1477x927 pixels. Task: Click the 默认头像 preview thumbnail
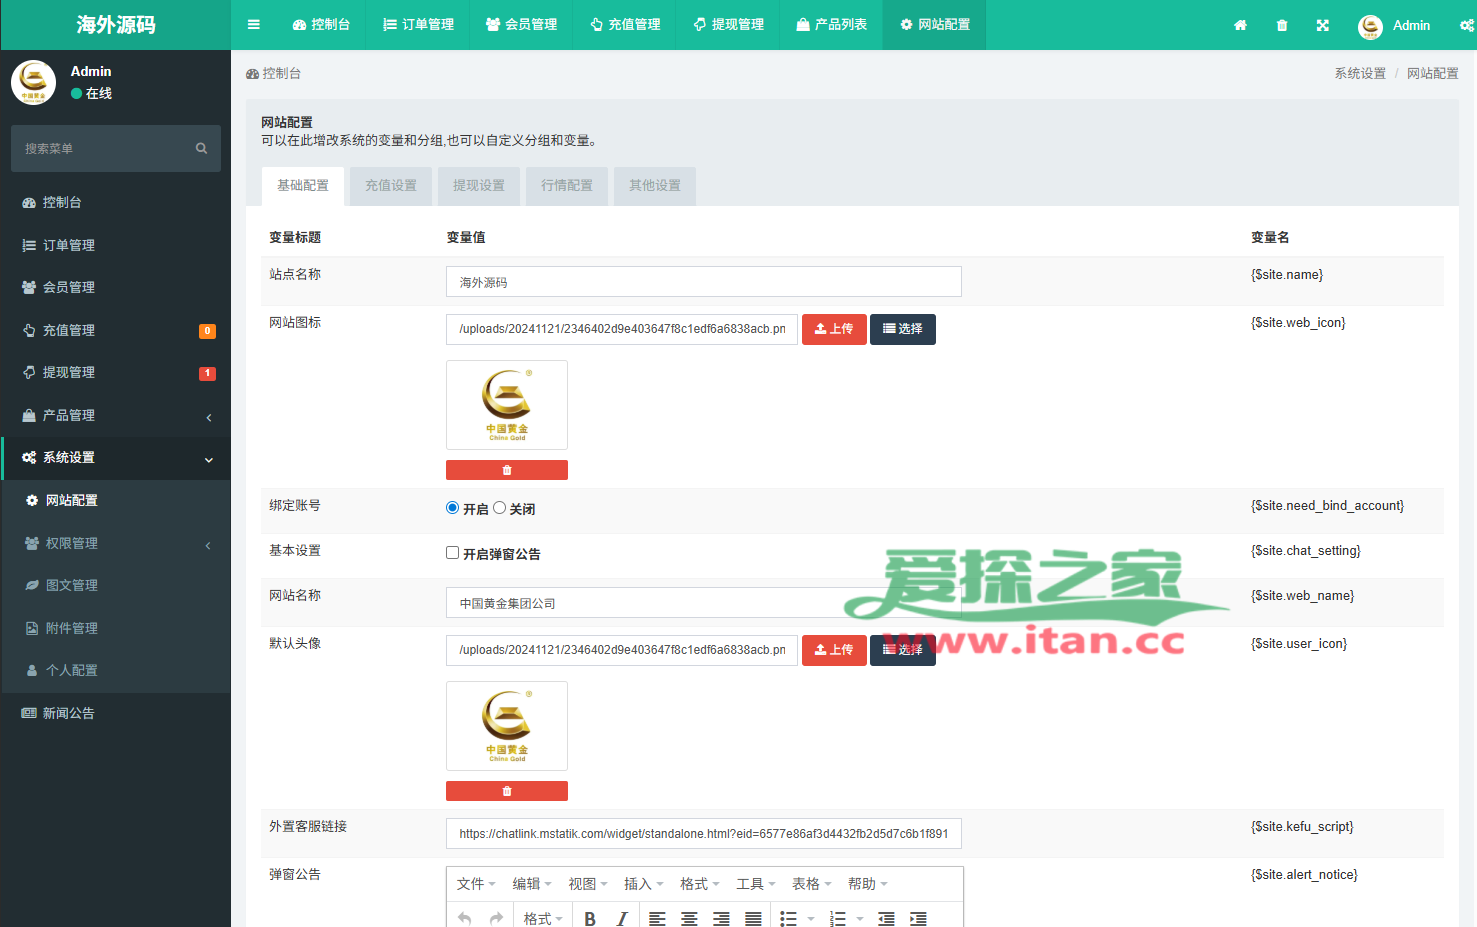click(x=507, y=726)
